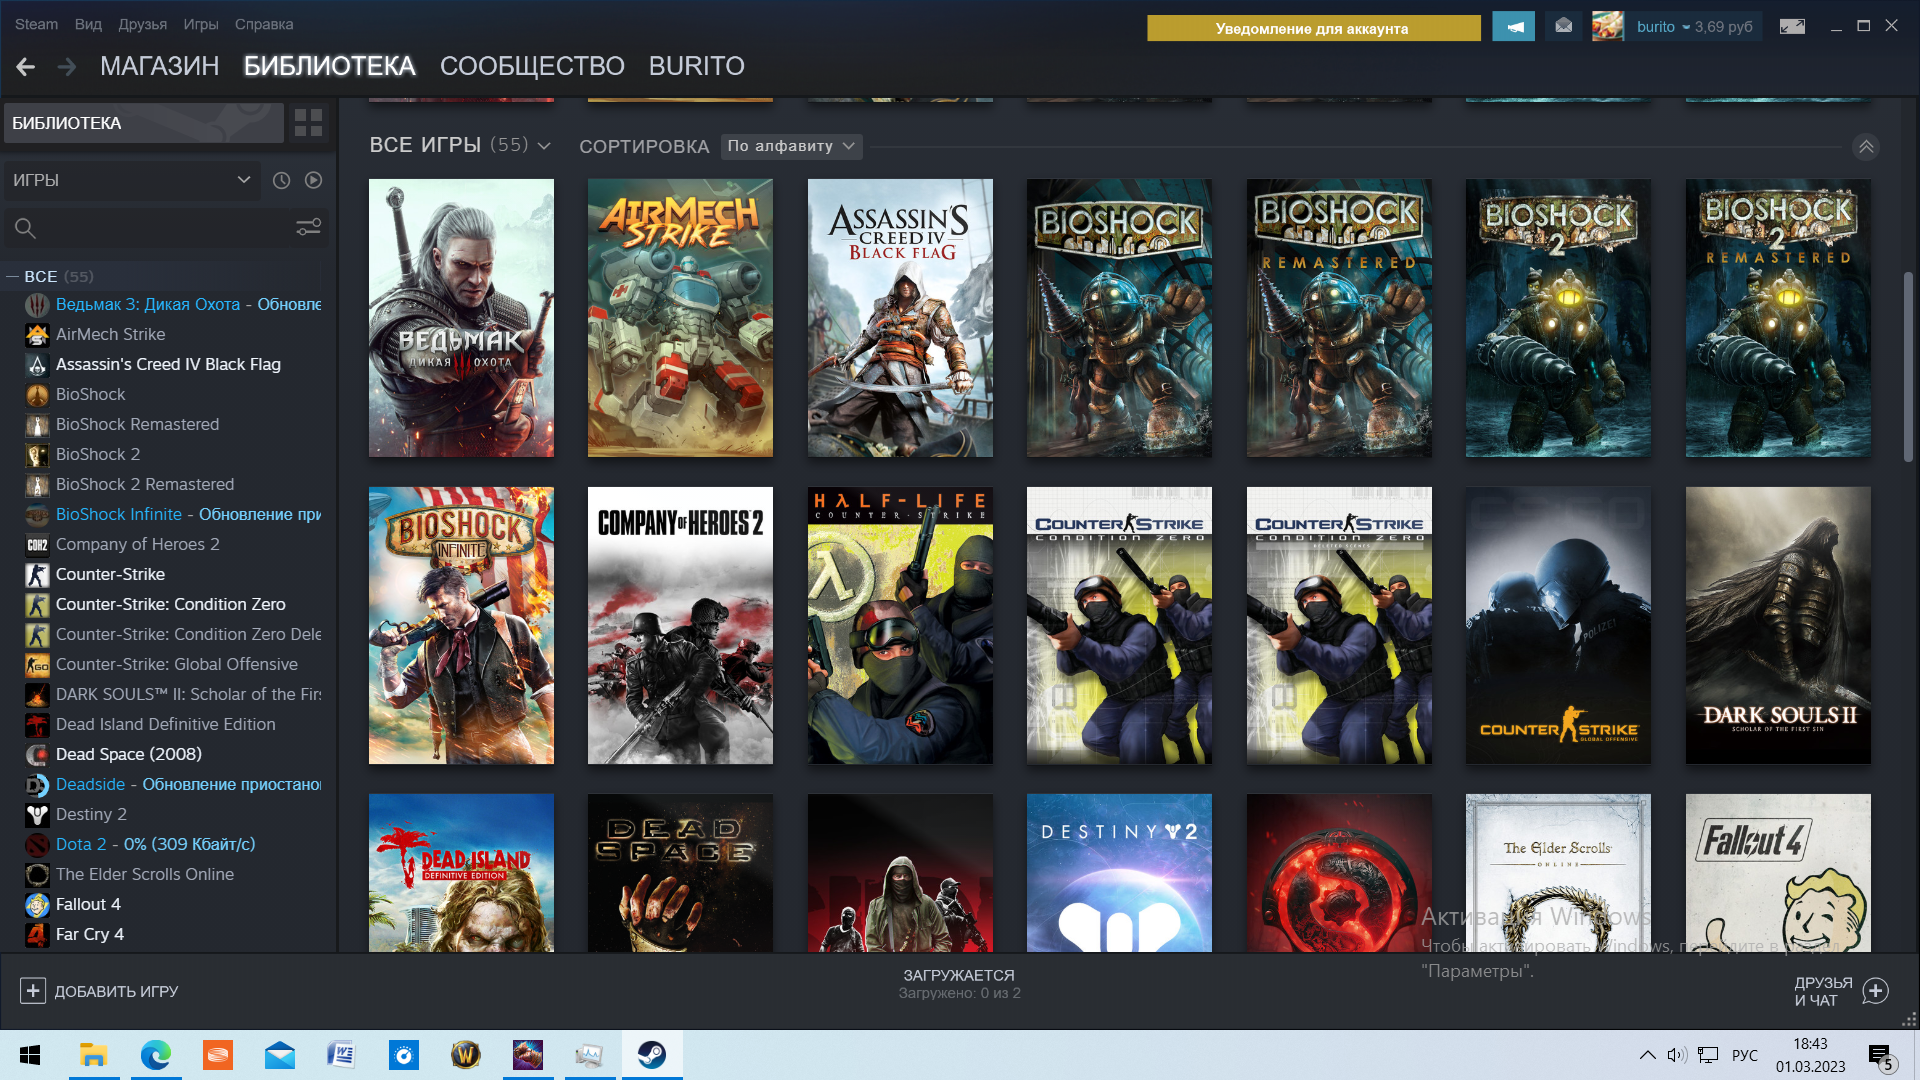
Task: Switch to grid collections view icon
Action: pyautogui.click(x=308, y=123)
